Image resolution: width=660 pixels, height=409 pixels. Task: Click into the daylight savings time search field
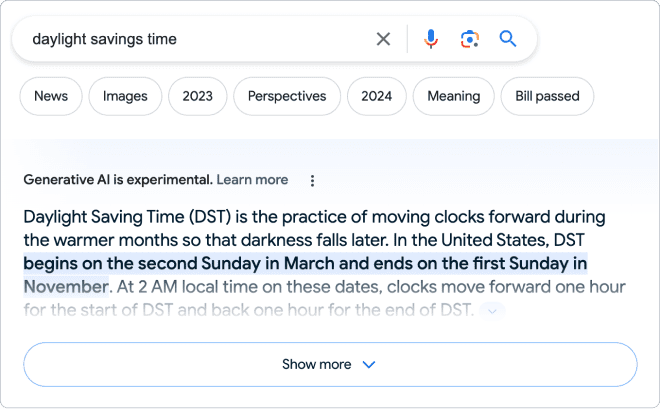pyautogui.click(x=190, y=39)
